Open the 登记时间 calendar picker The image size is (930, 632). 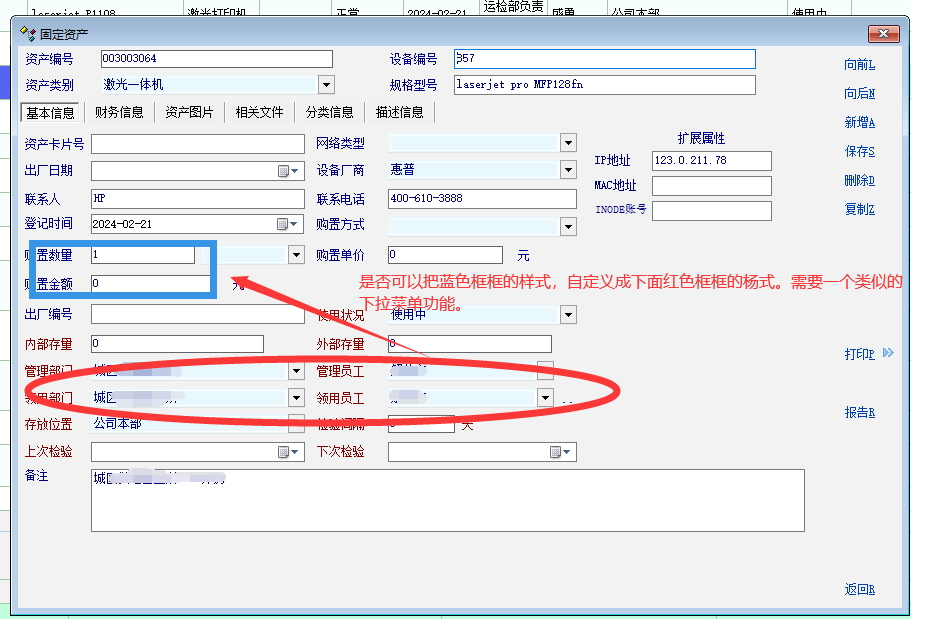coord(287,225)
